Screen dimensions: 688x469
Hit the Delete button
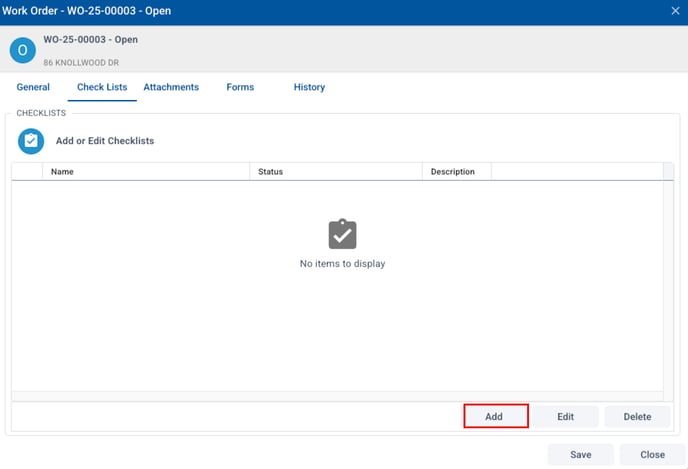637,417
